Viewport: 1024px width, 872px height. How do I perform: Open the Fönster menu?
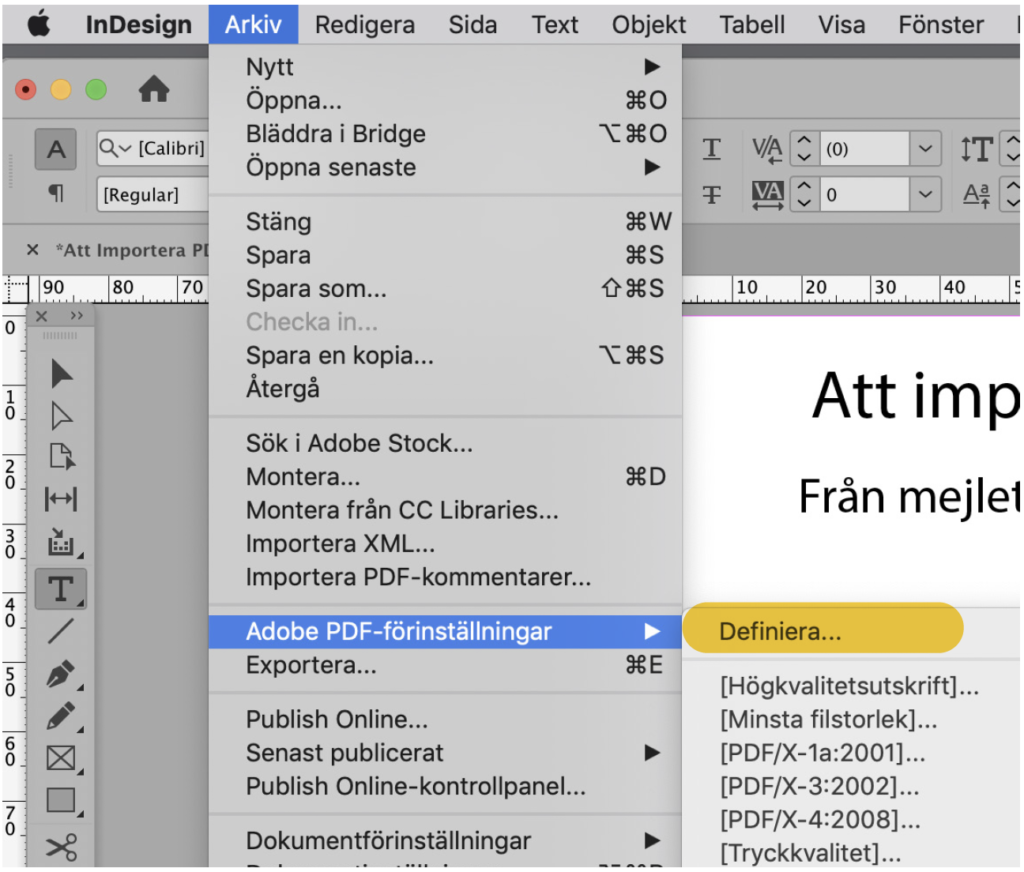(x=940, y=25)
